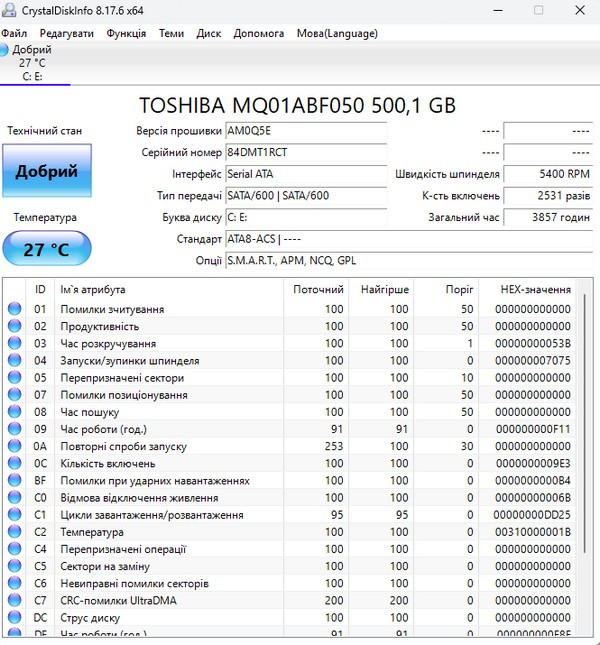600x645 pixels.
Task: Click the firmware version field AM0Q5E
Action: 306,131
